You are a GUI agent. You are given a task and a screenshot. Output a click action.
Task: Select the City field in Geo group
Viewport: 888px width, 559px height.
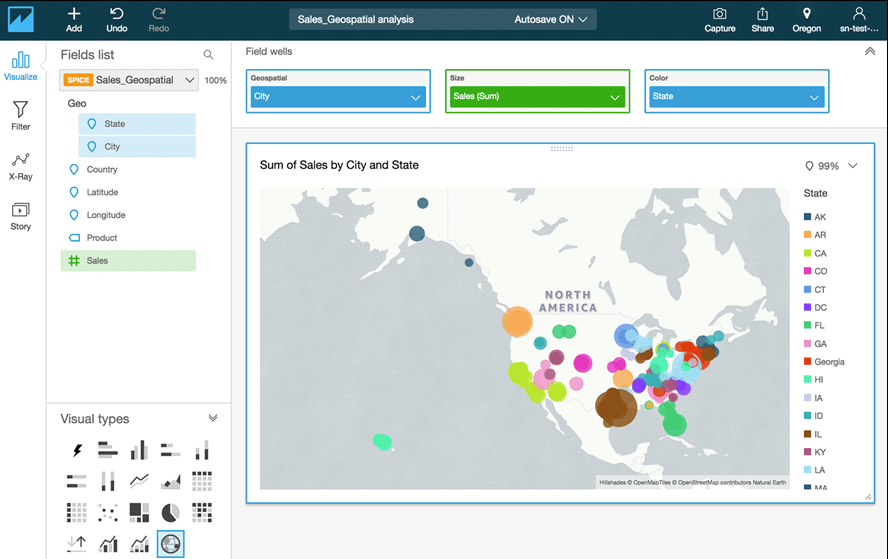pos(137,147)
